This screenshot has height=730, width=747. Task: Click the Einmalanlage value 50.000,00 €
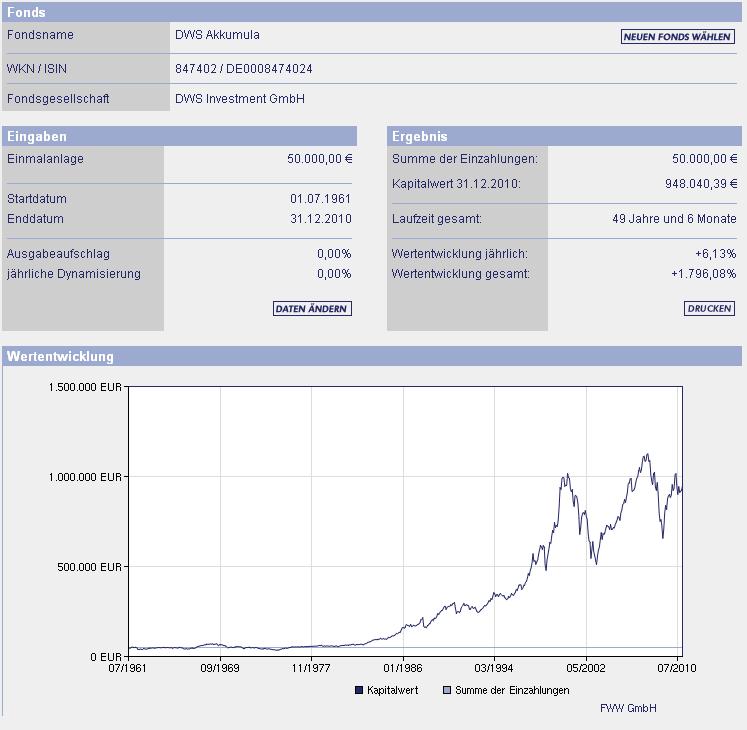click(319, 159)
